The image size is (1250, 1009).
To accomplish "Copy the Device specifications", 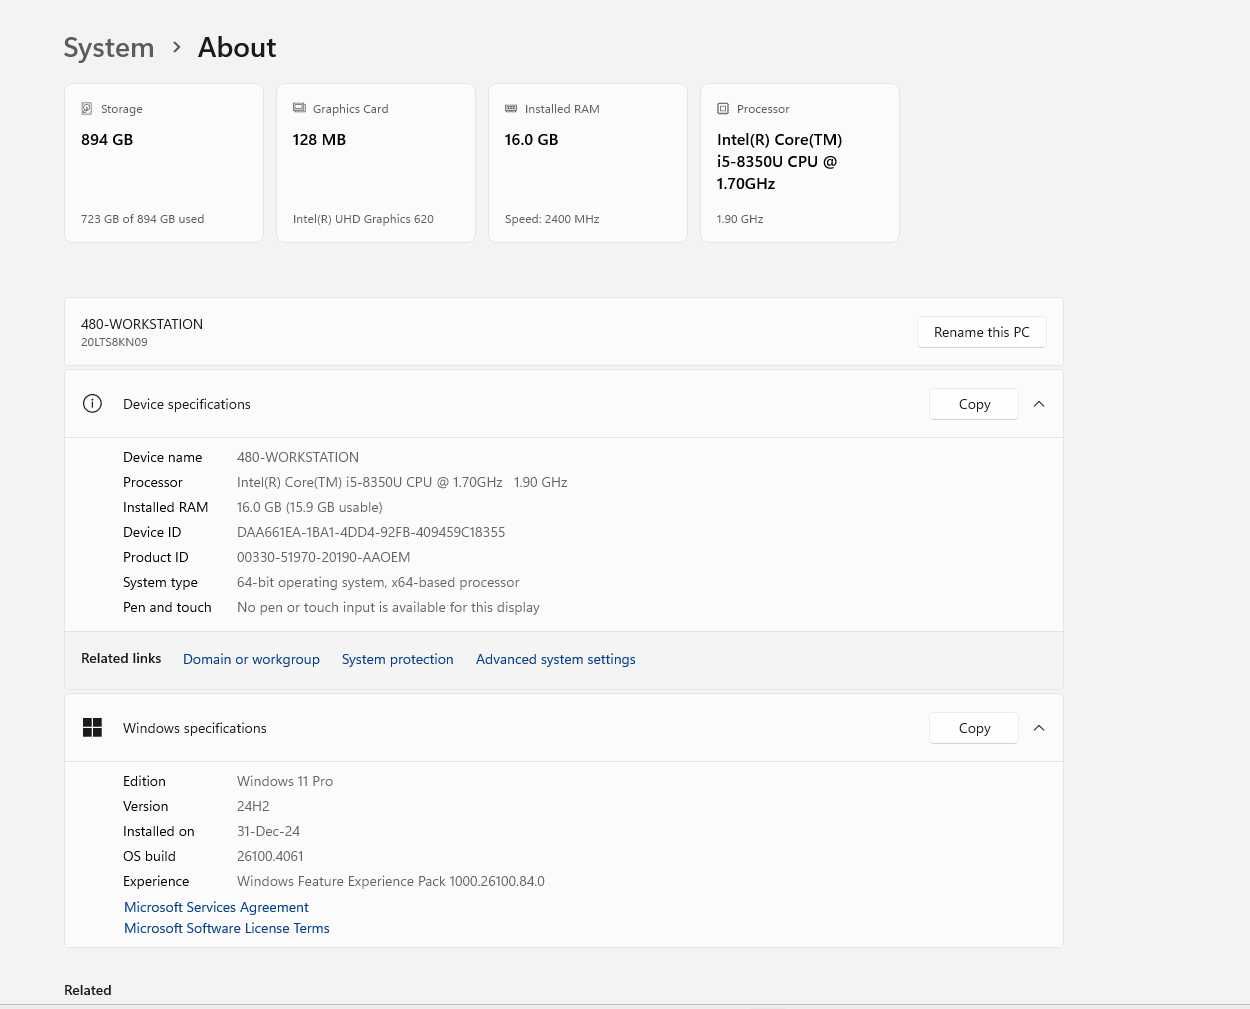I will [x=974, y=404].
